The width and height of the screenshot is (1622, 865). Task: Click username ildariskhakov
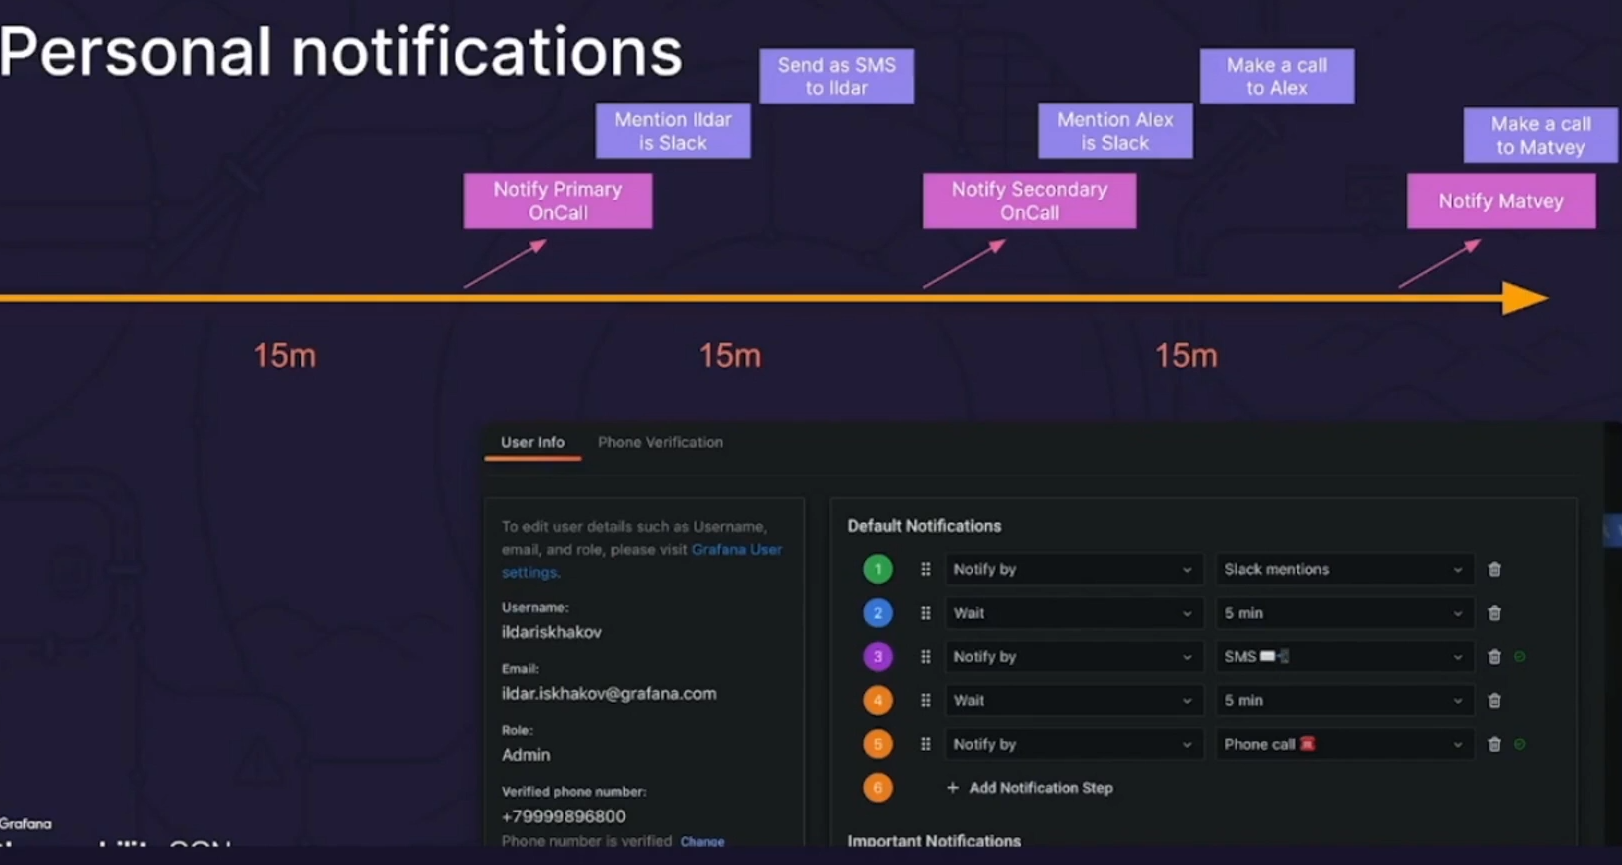coord(552,632)
